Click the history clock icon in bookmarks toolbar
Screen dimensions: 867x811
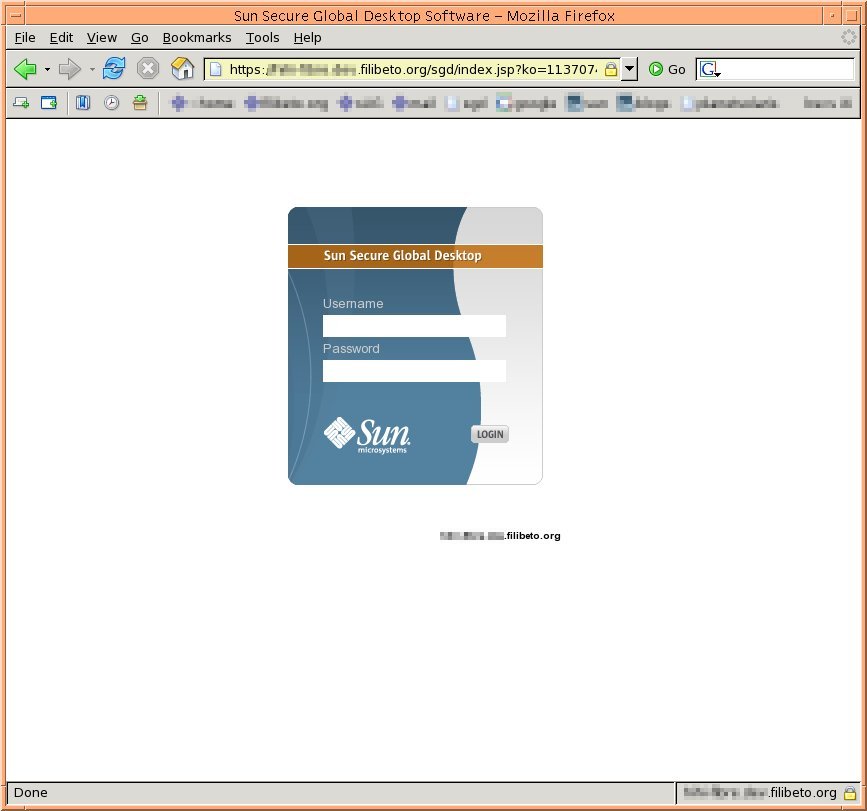[111, 103]
